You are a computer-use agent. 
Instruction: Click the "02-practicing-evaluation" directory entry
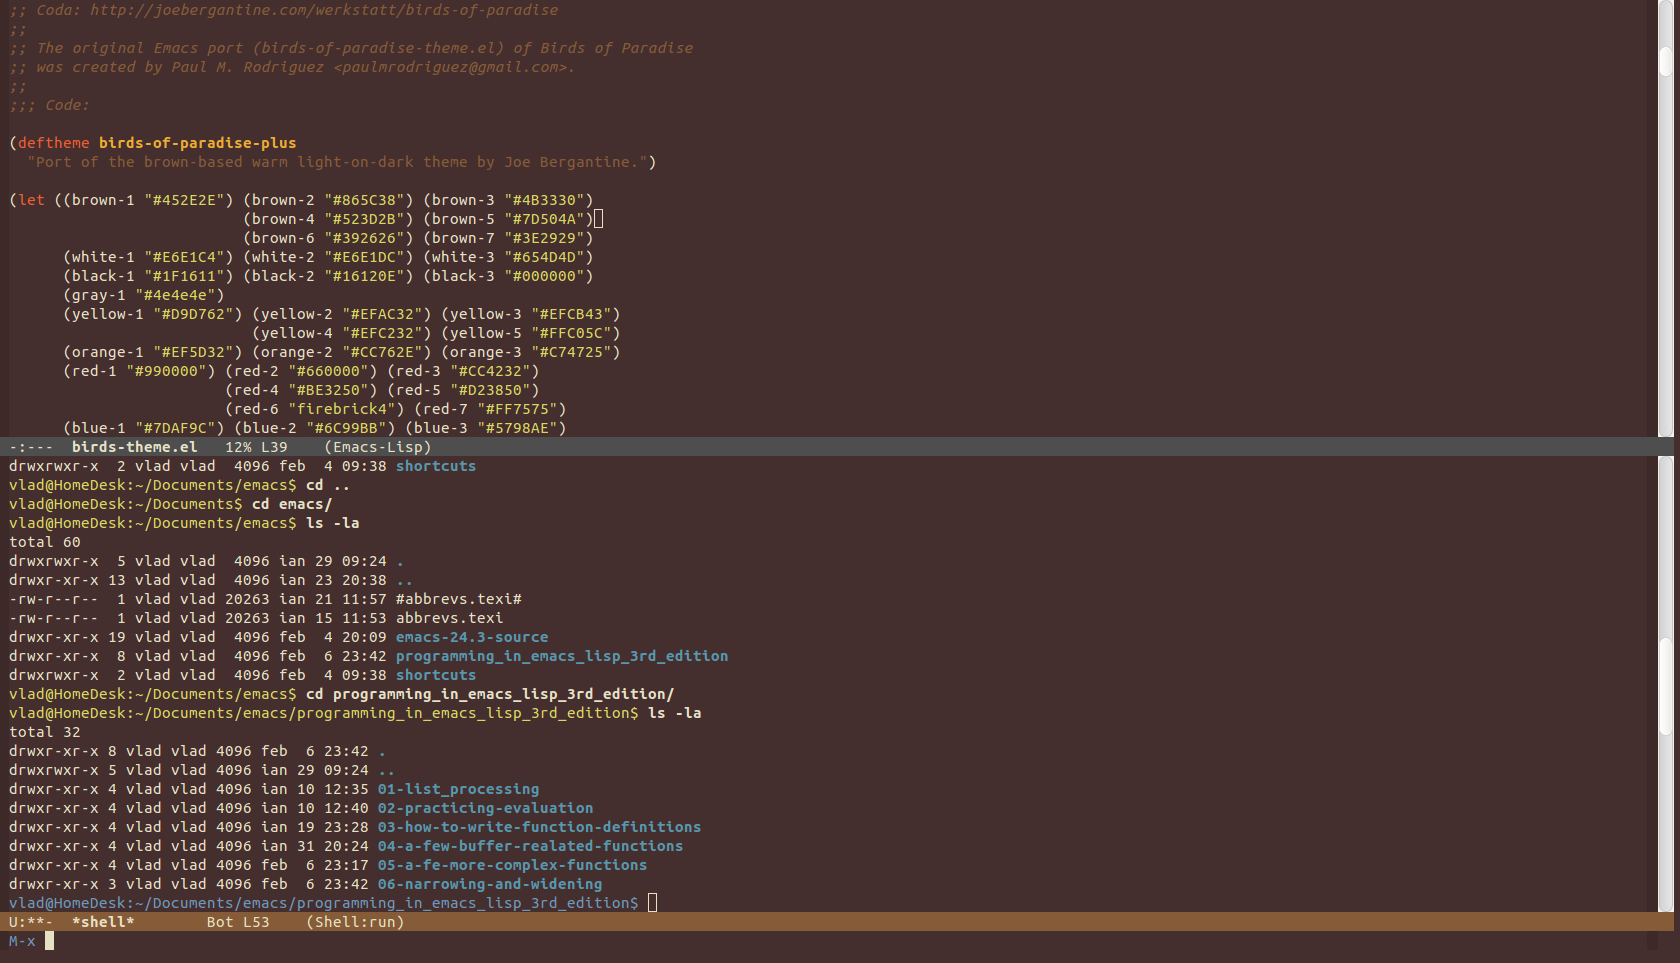(486, 808)
